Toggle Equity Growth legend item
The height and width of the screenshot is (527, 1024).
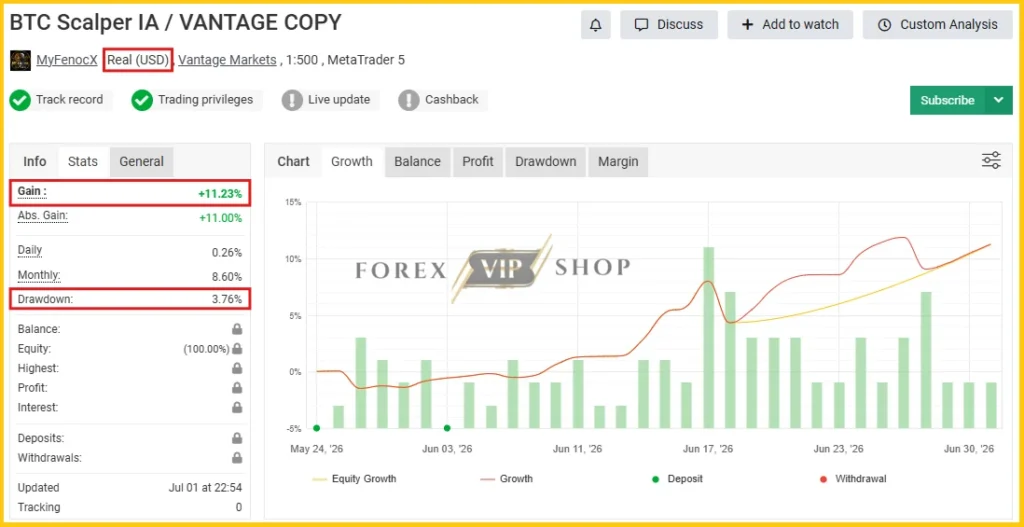[x=355, y=479]
